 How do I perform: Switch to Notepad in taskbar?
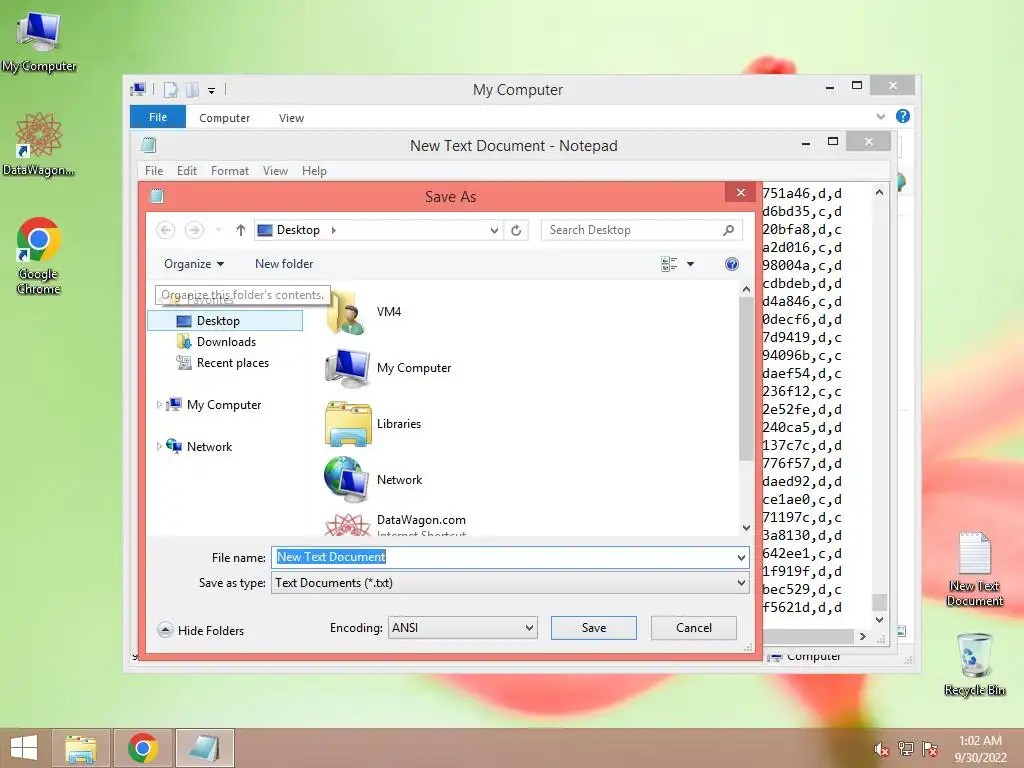click(x=204, y=748)
